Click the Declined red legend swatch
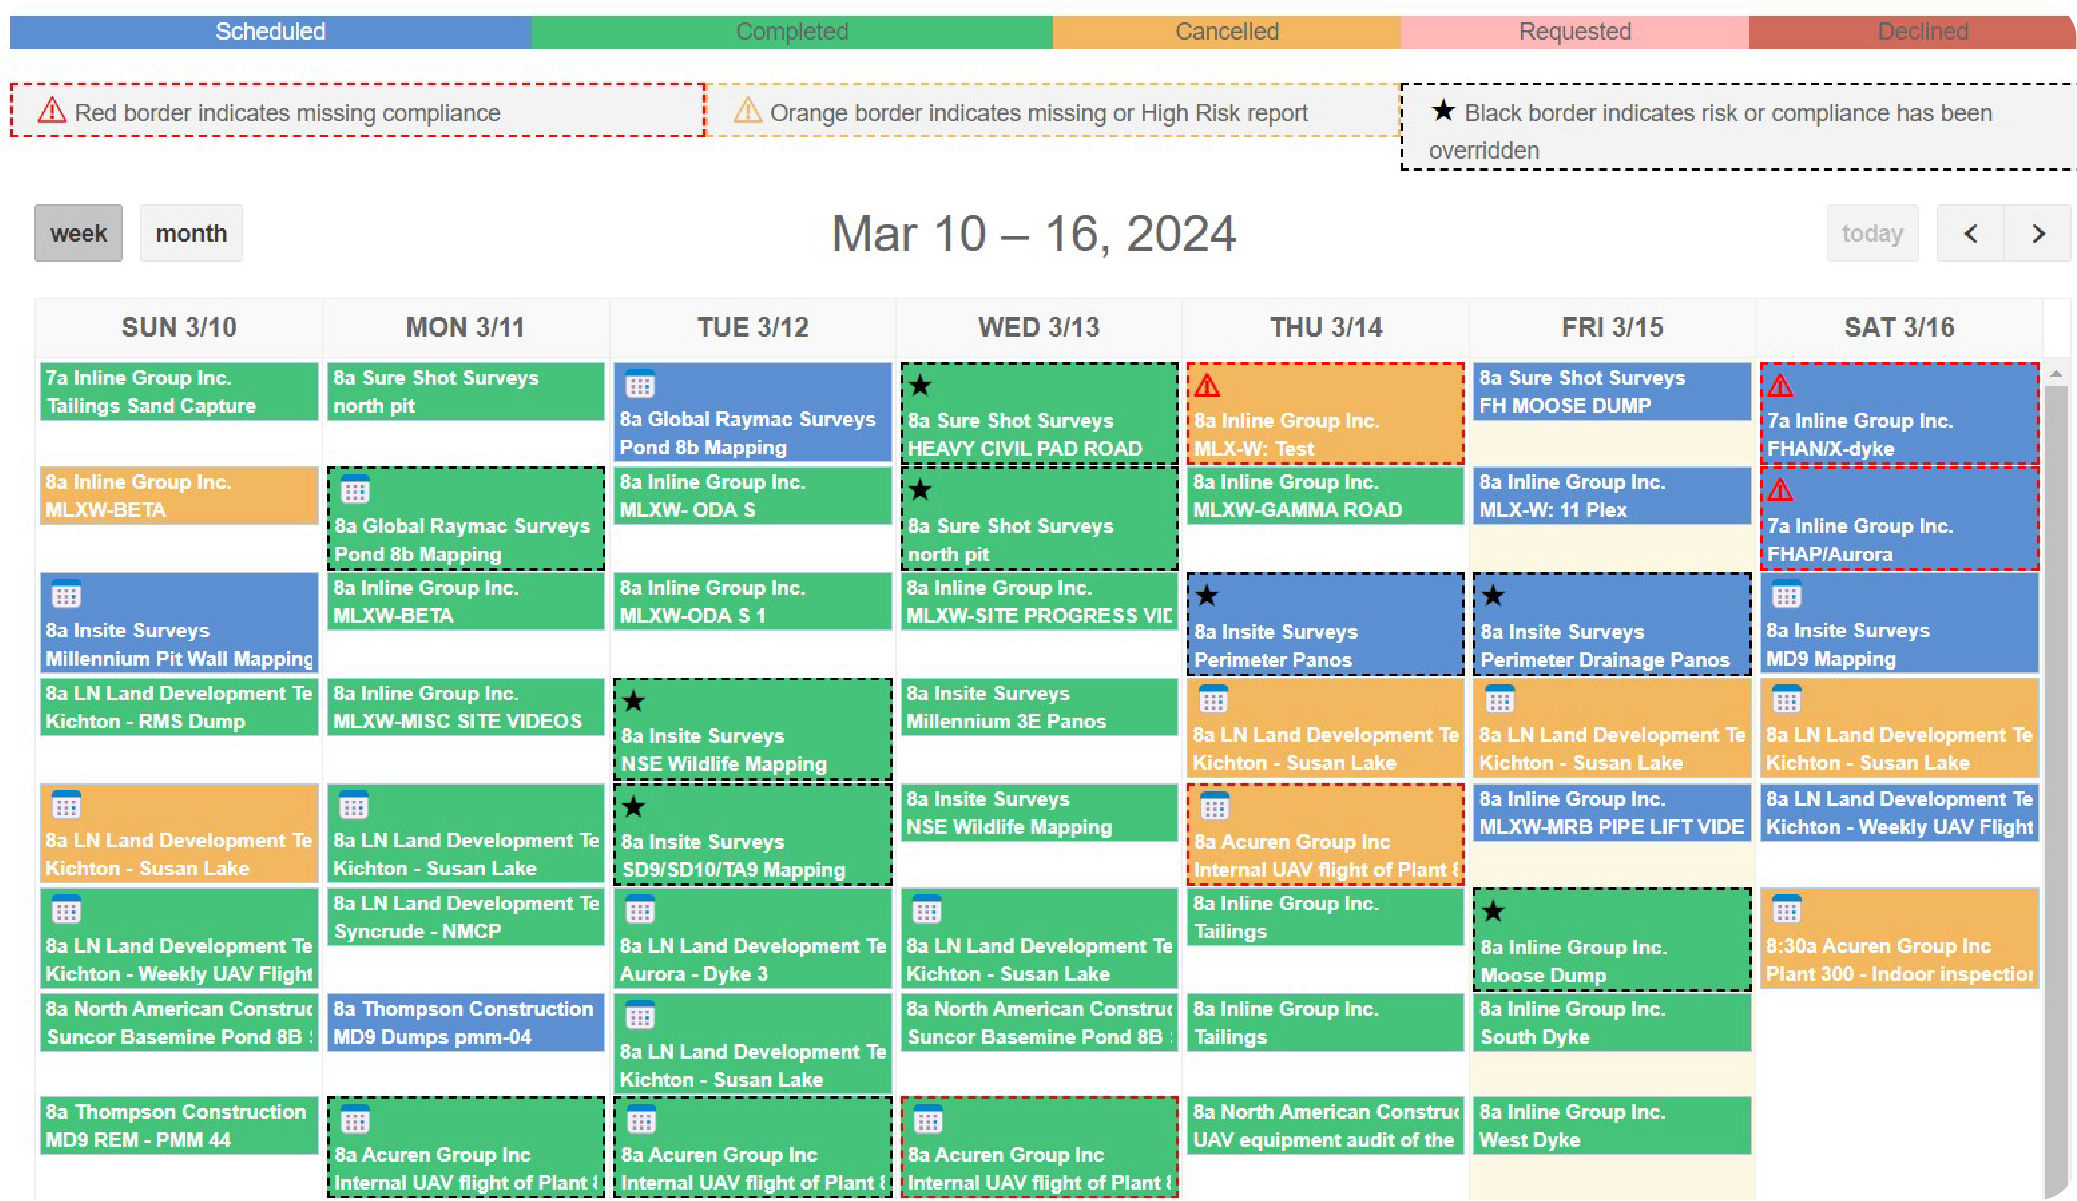2077x1201 pixels. click(1912, 32)
